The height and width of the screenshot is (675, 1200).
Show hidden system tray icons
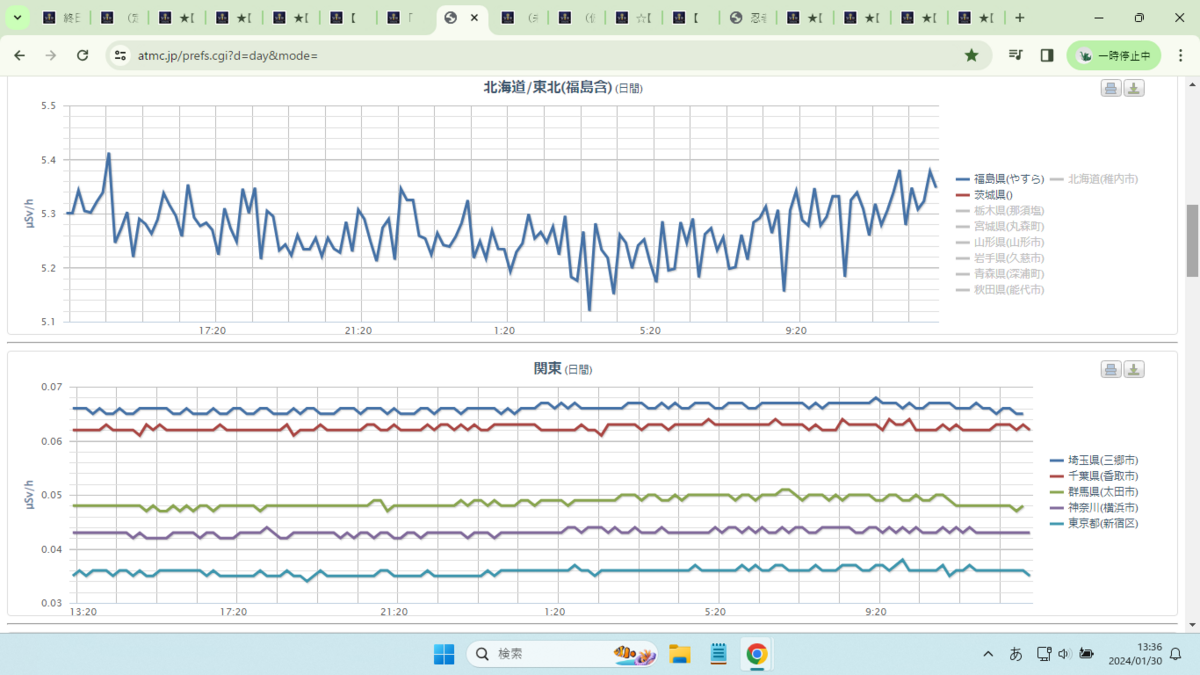coord(988,654)
